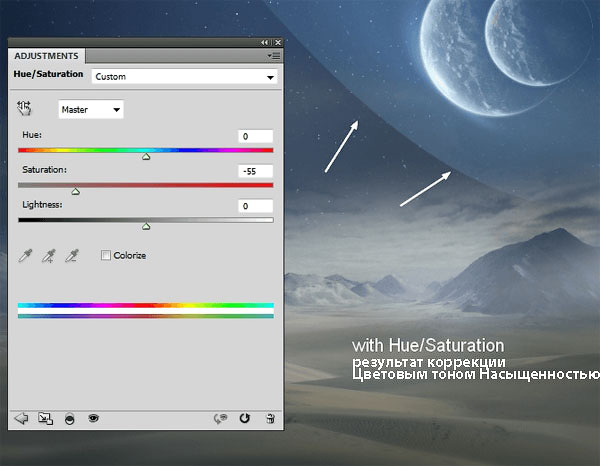
Task: Close the Adjustments panel
Action: tap(278, 42)
